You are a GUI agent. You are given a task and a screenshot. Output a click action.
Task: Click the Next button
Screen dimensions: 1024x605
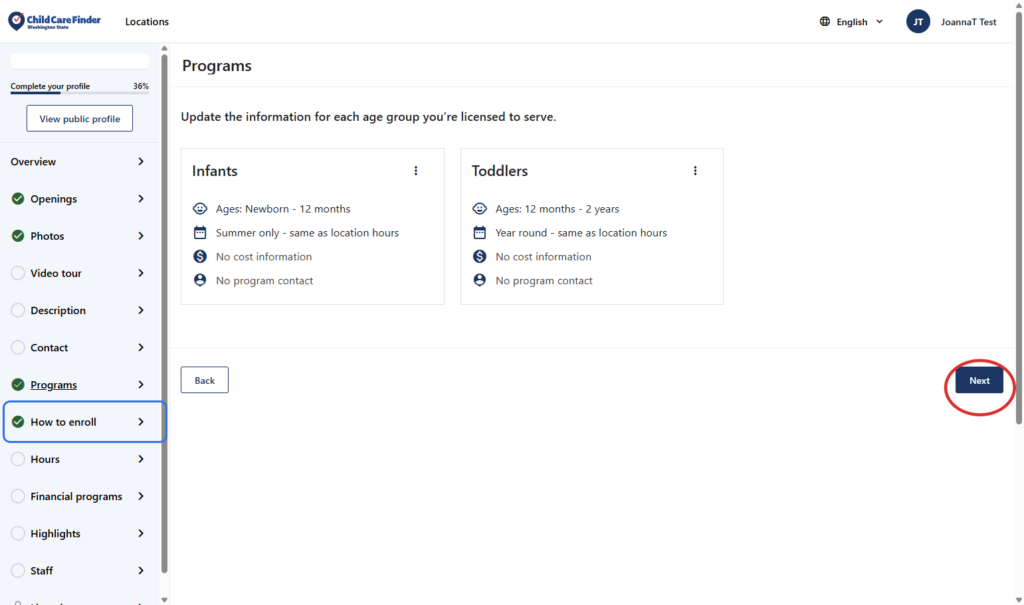979,380
